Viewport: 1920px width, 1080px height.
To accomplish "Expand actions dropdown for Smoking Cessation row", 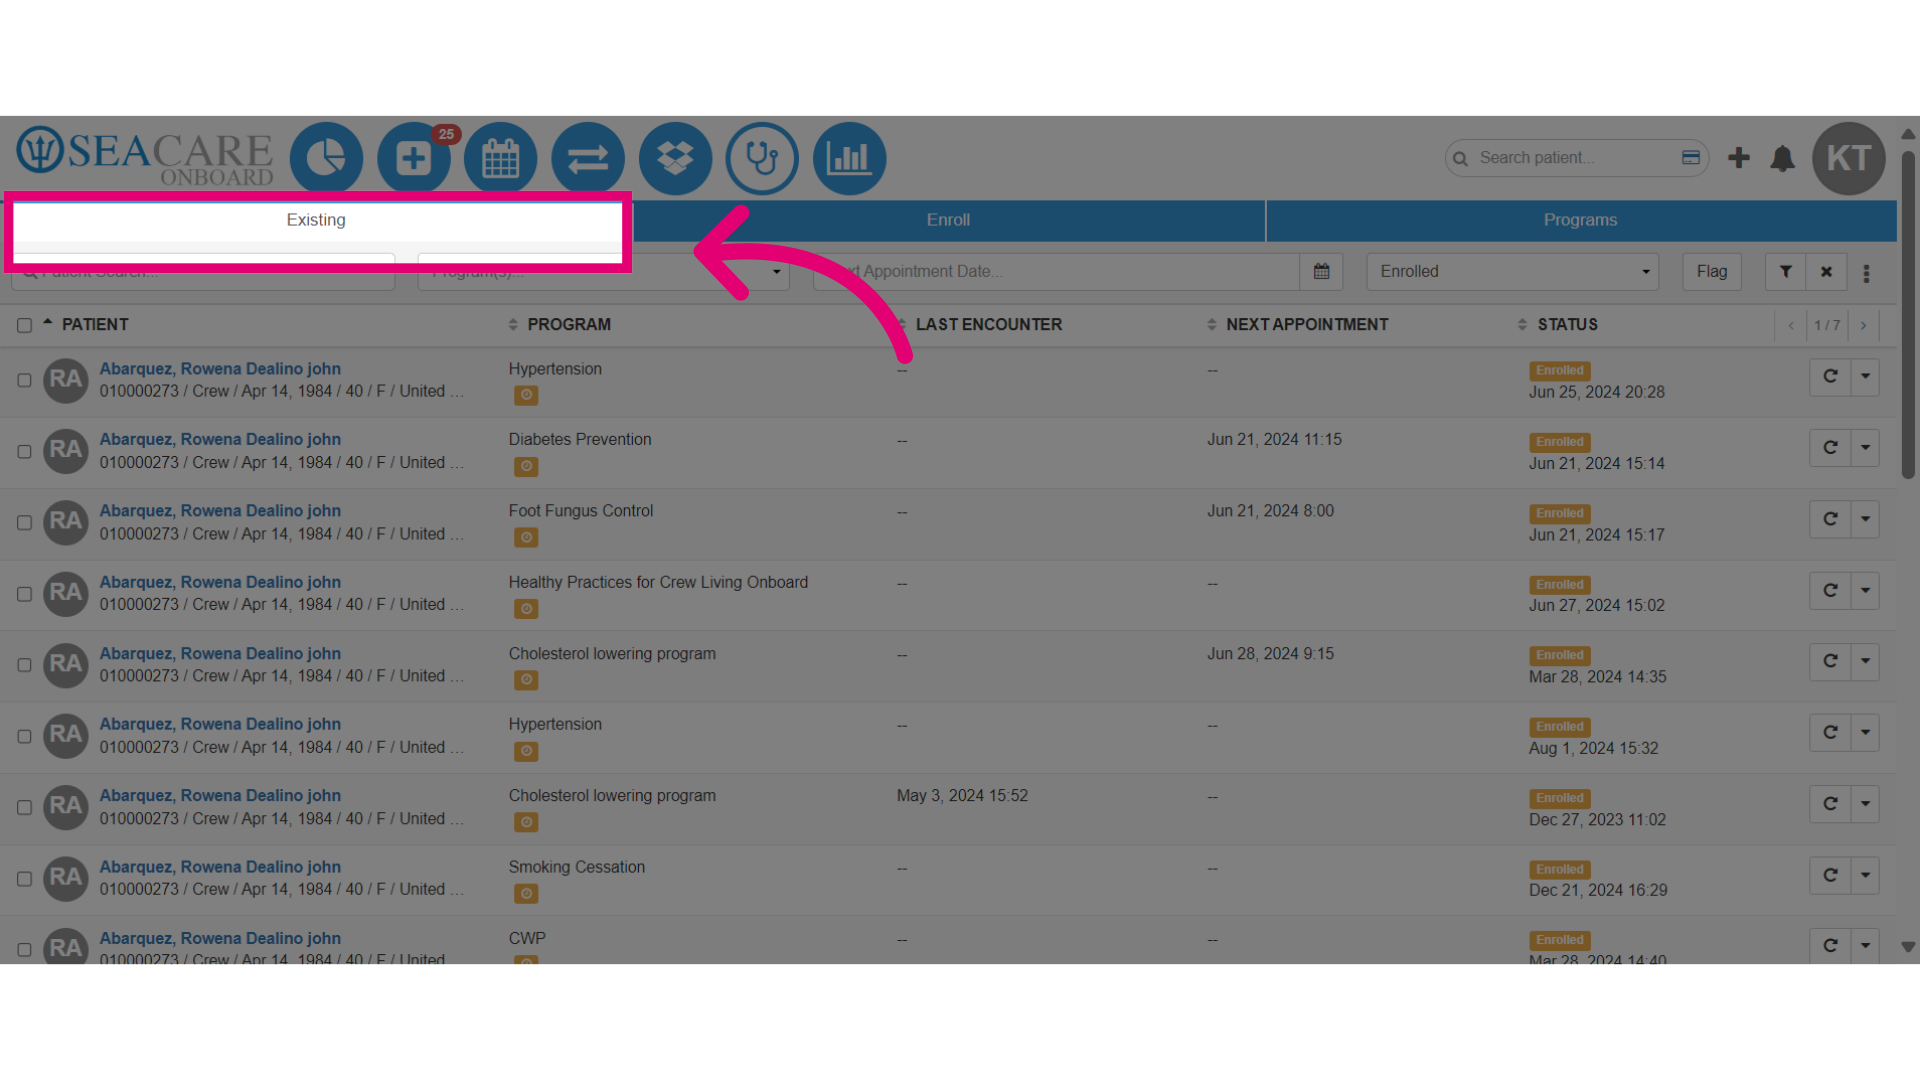I will 1865,876.
